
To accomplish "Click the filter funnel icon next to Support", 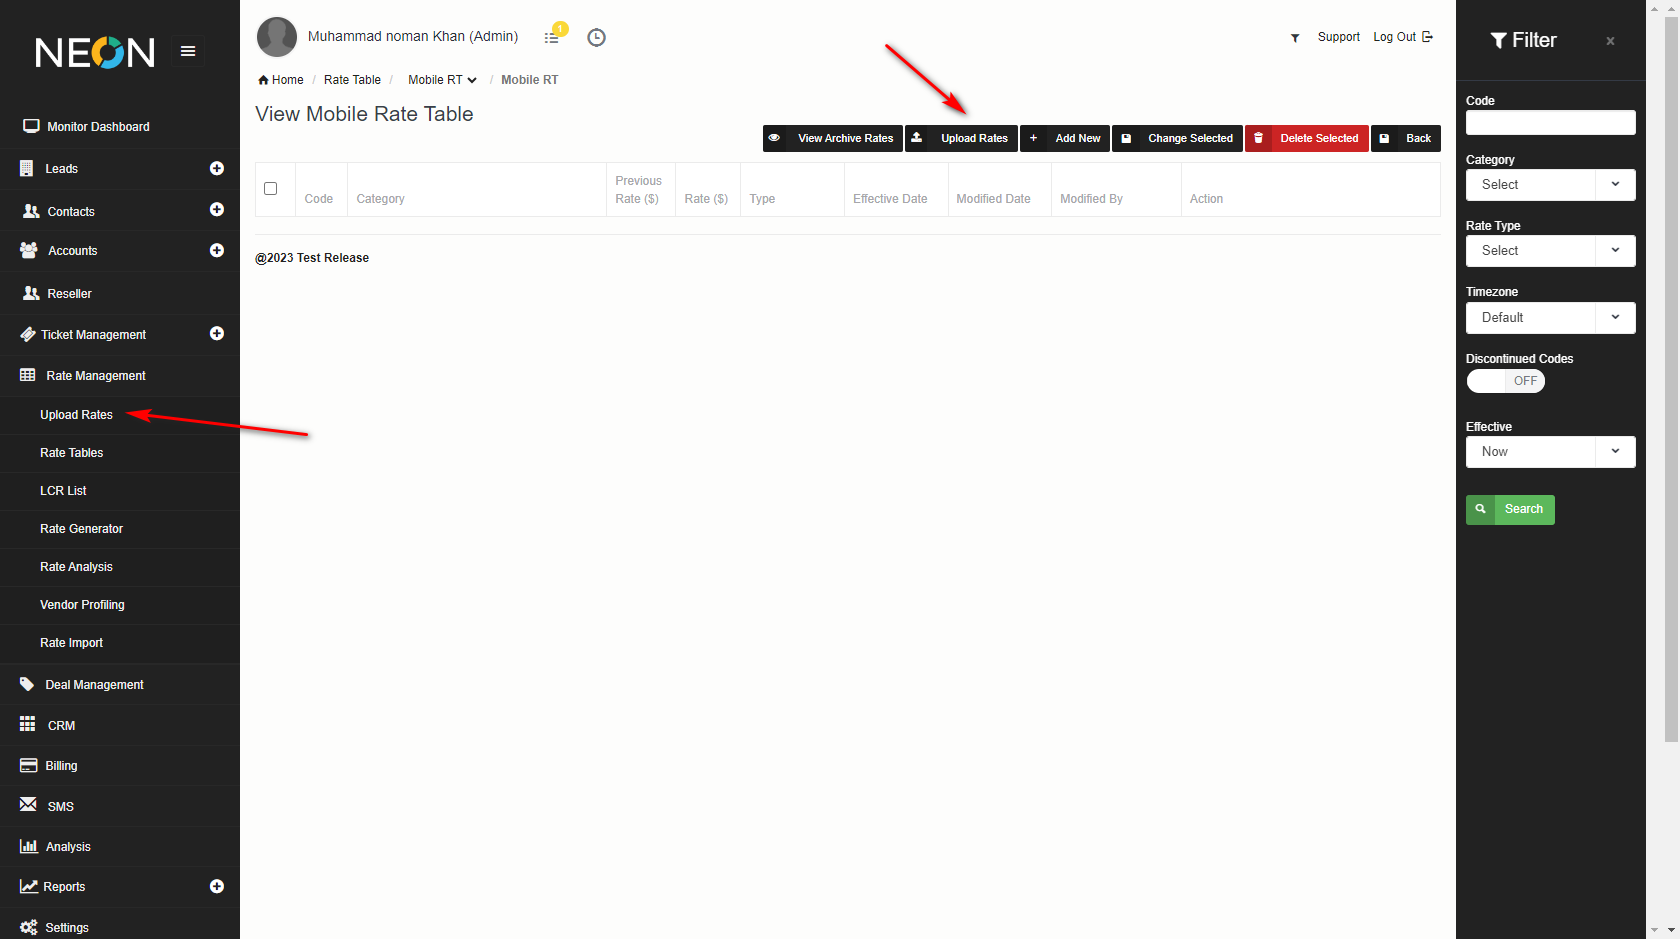I will [x=1295, y=38].
